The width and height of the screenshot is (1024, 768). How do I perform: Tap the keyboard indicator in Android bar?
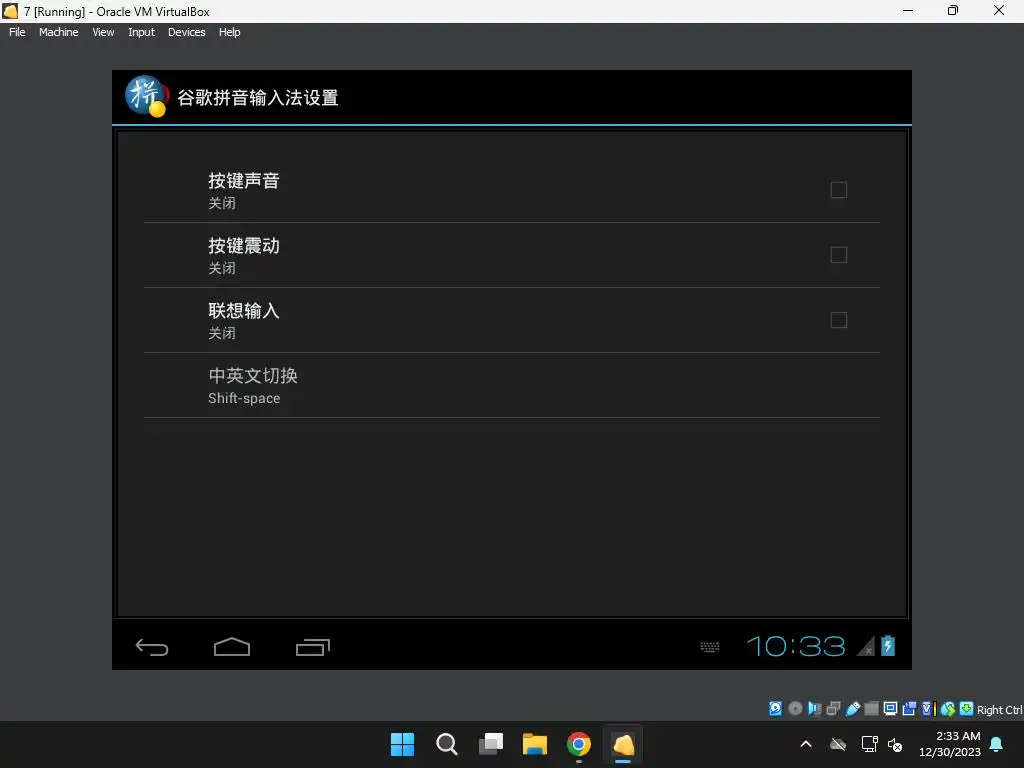(710, 647)
